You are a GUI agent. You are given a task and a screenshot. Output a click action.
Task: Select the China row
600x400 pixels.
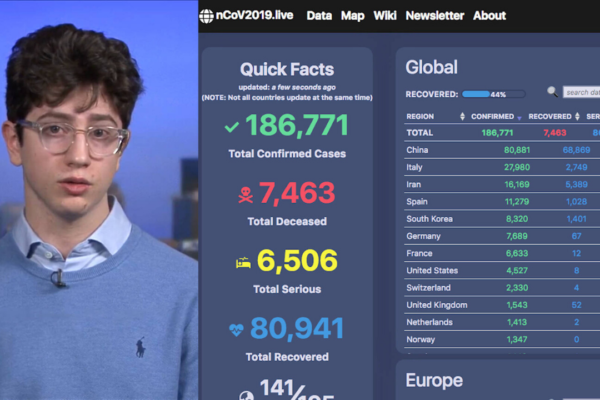point(502,150)
